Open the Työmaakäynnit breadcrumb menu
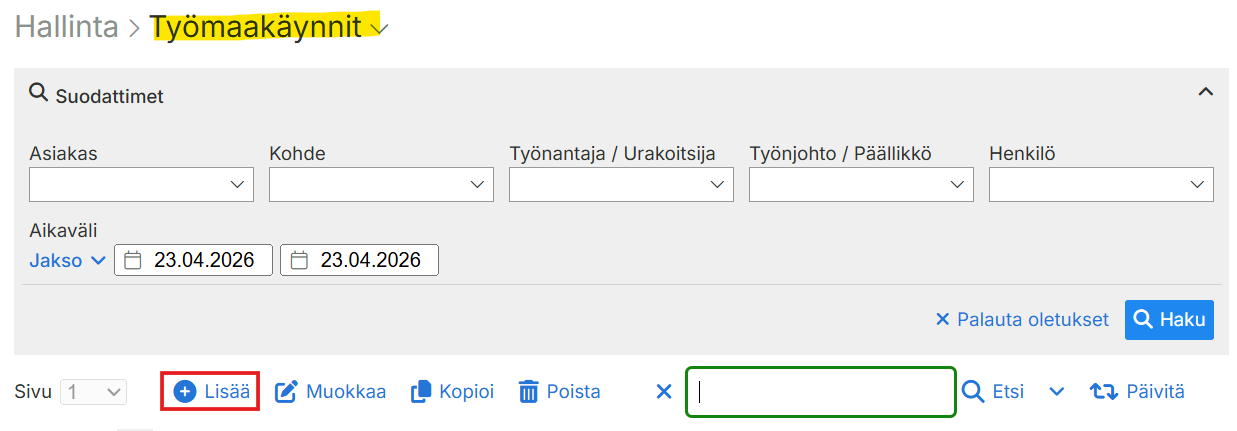The image size is (1237, 431). (378, 28)
